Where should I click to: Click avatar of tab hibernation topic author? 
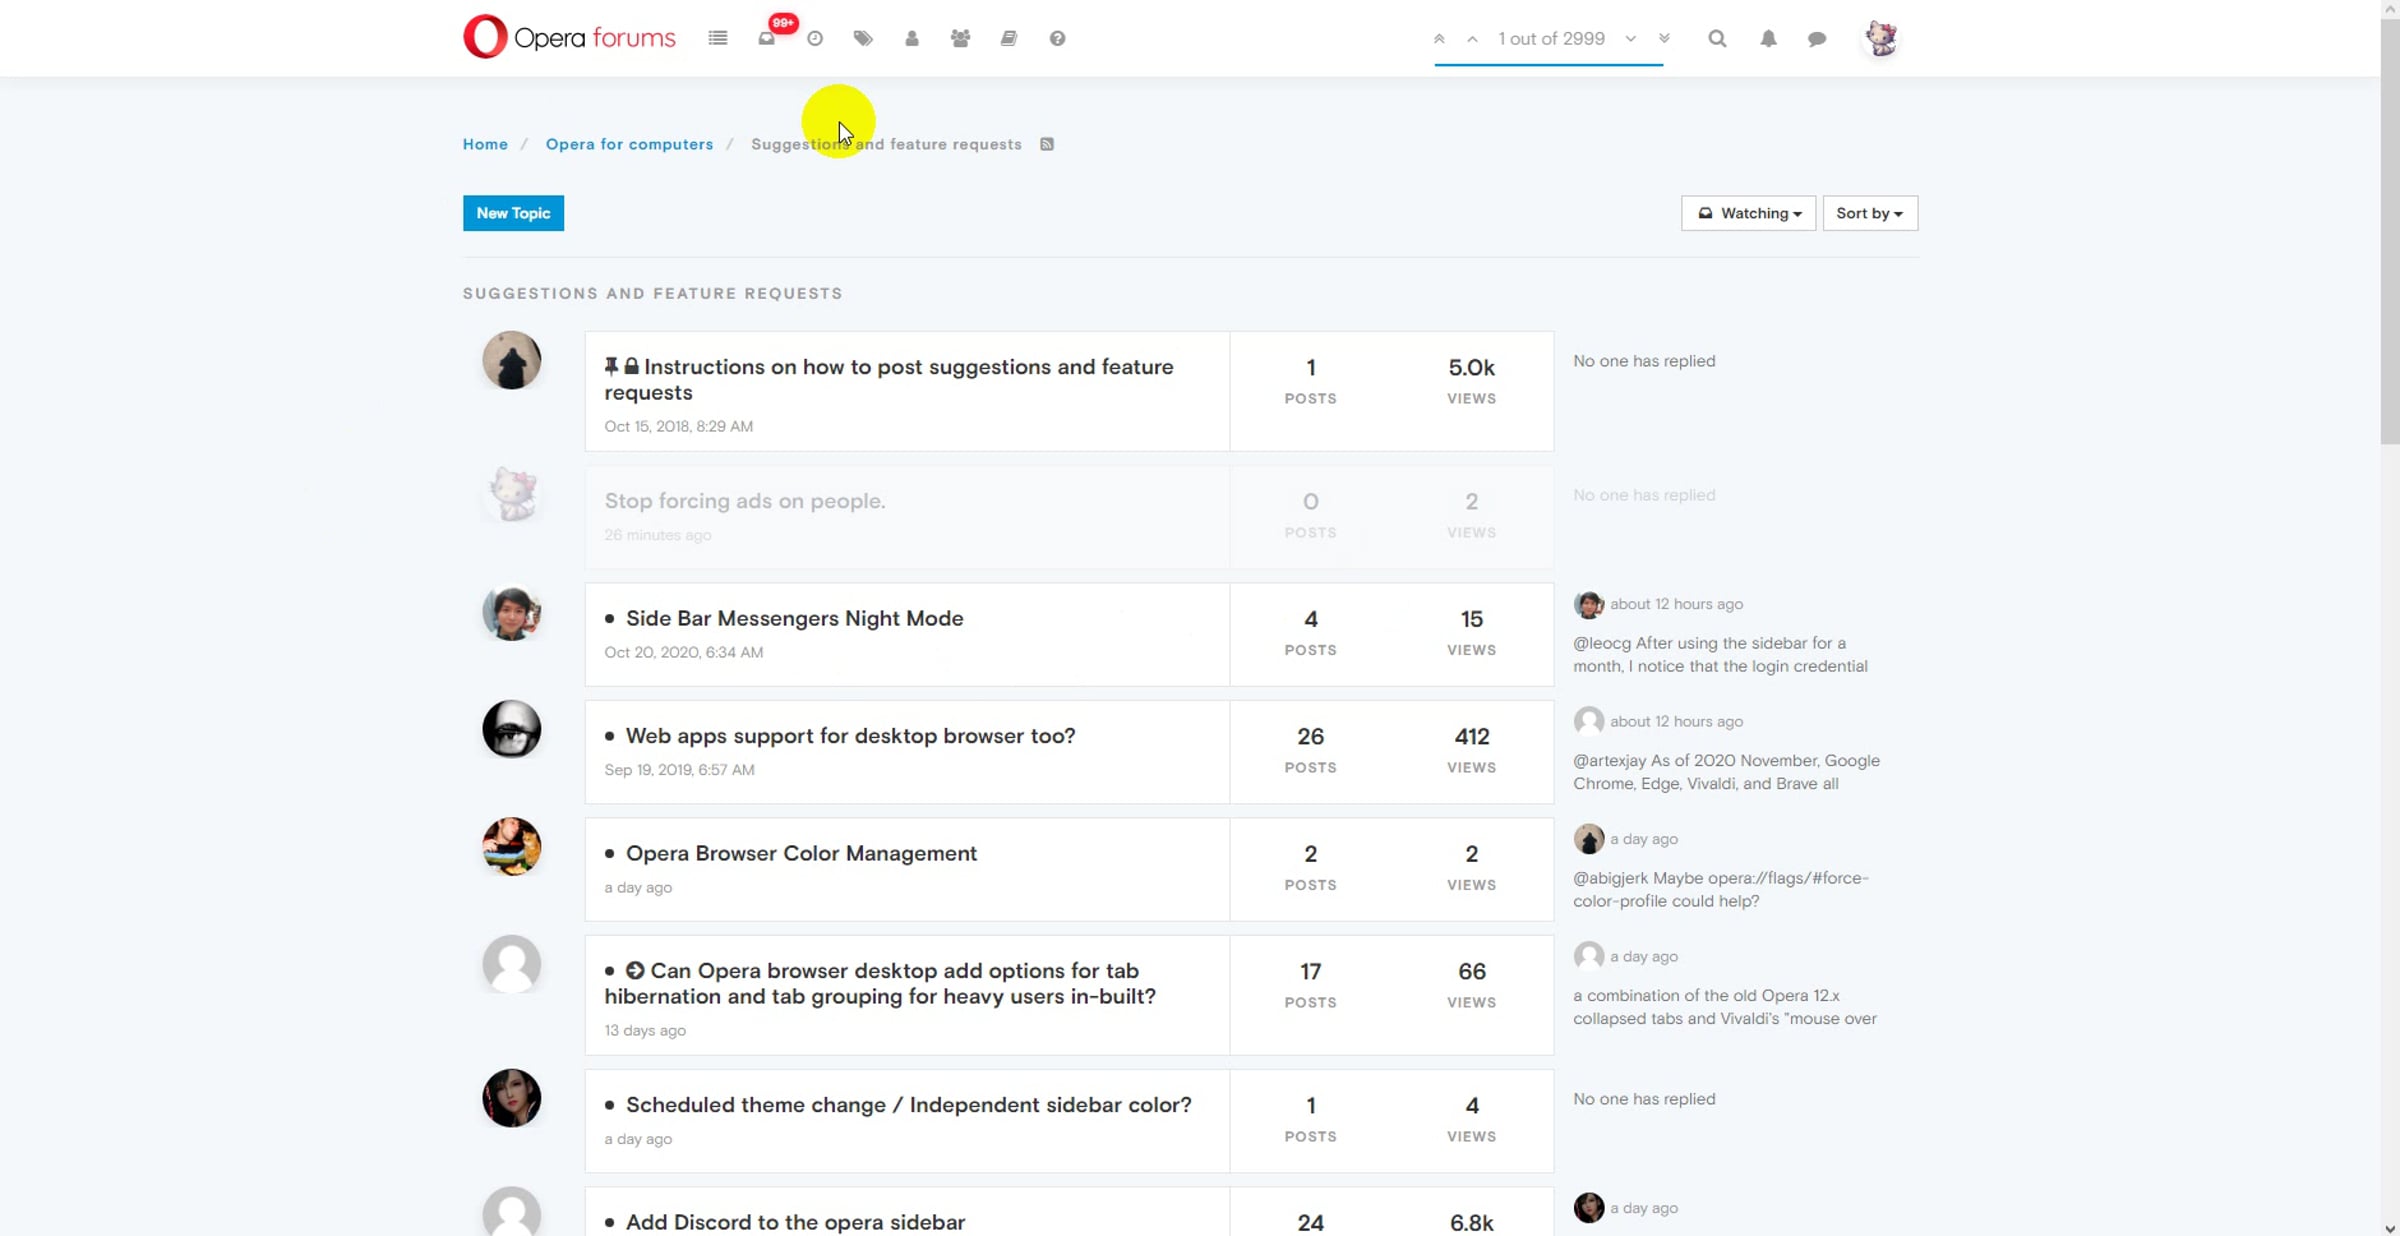pos(511,964)
